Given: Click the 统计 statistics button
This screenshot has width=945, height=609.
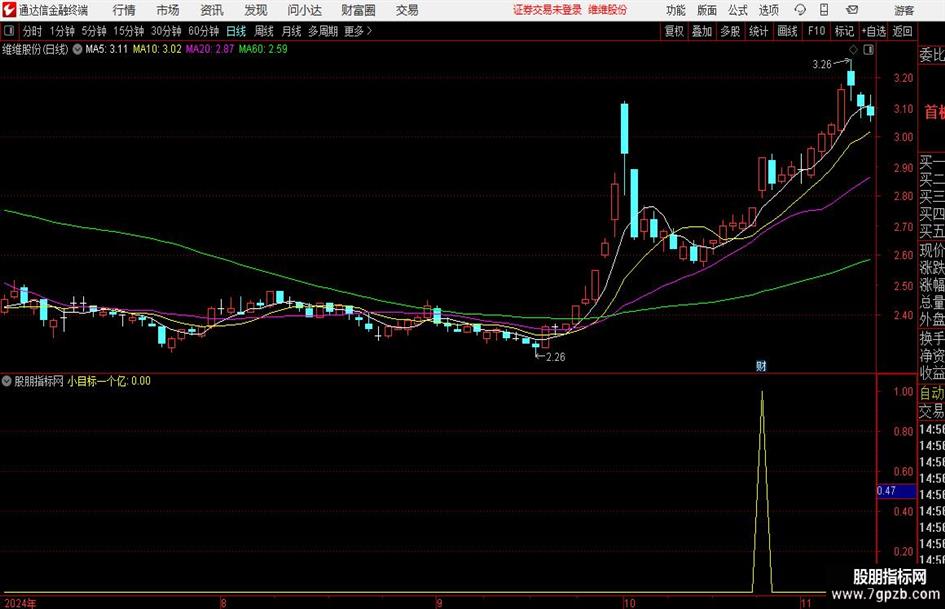Looking at the screenshot, I should coord(758,31).
